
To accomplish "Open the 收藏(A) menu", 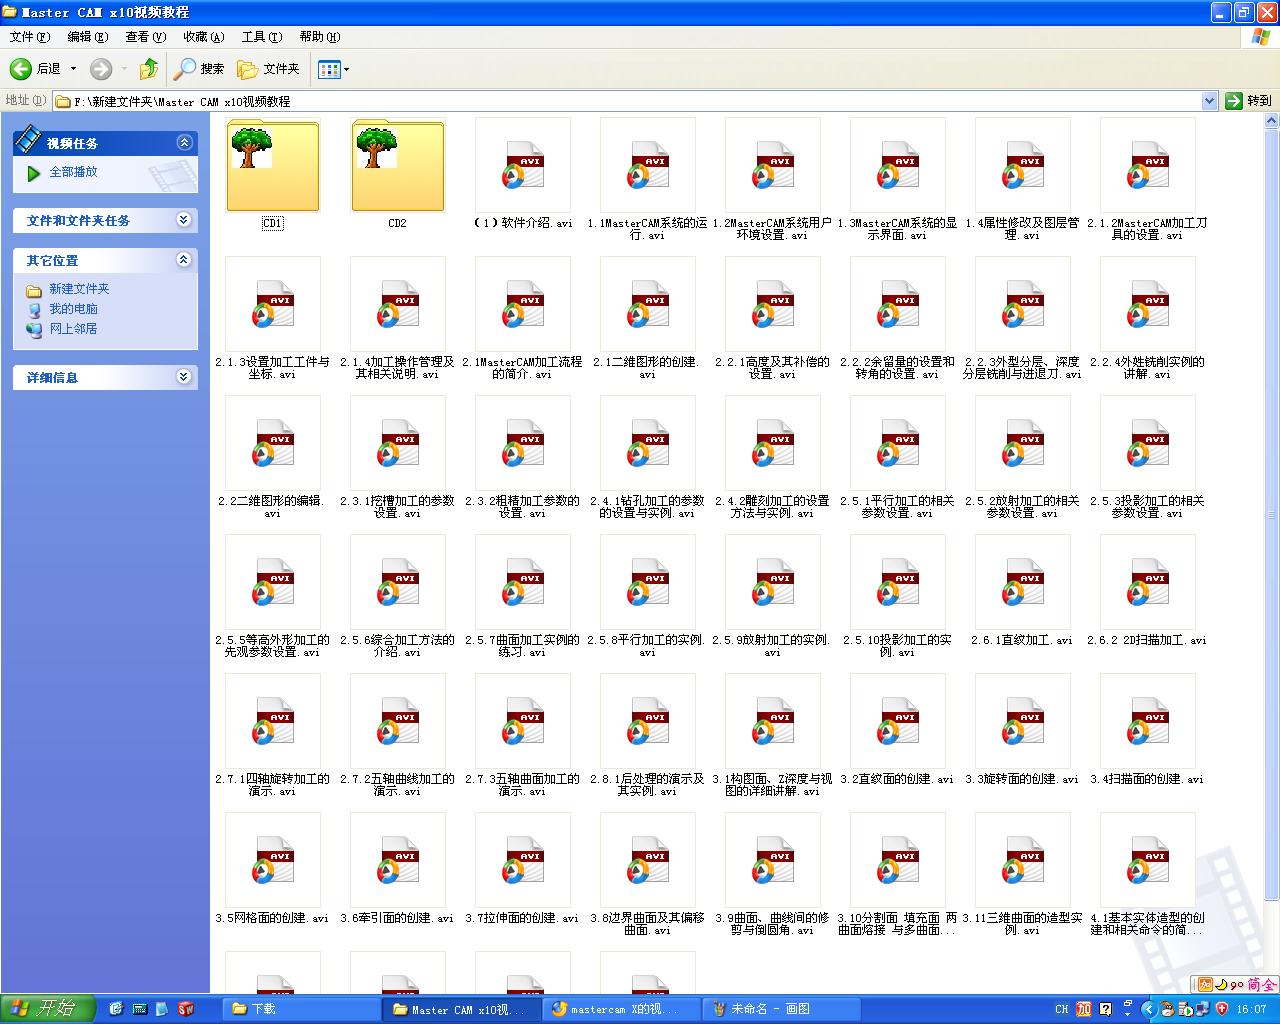I will click(x=204, y=37).
